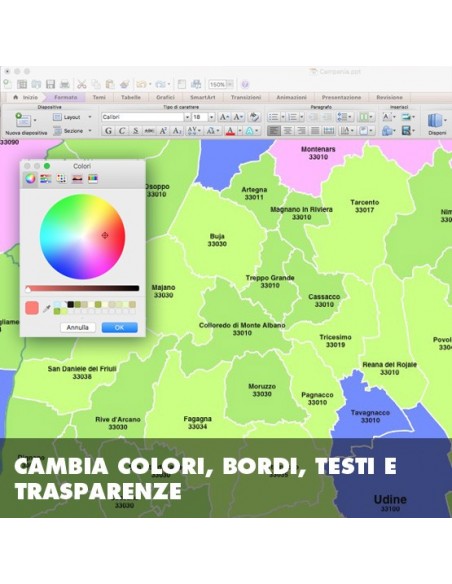Open font color dropdown arrow
Screen dimensions: 452x584
click(240, 131)
